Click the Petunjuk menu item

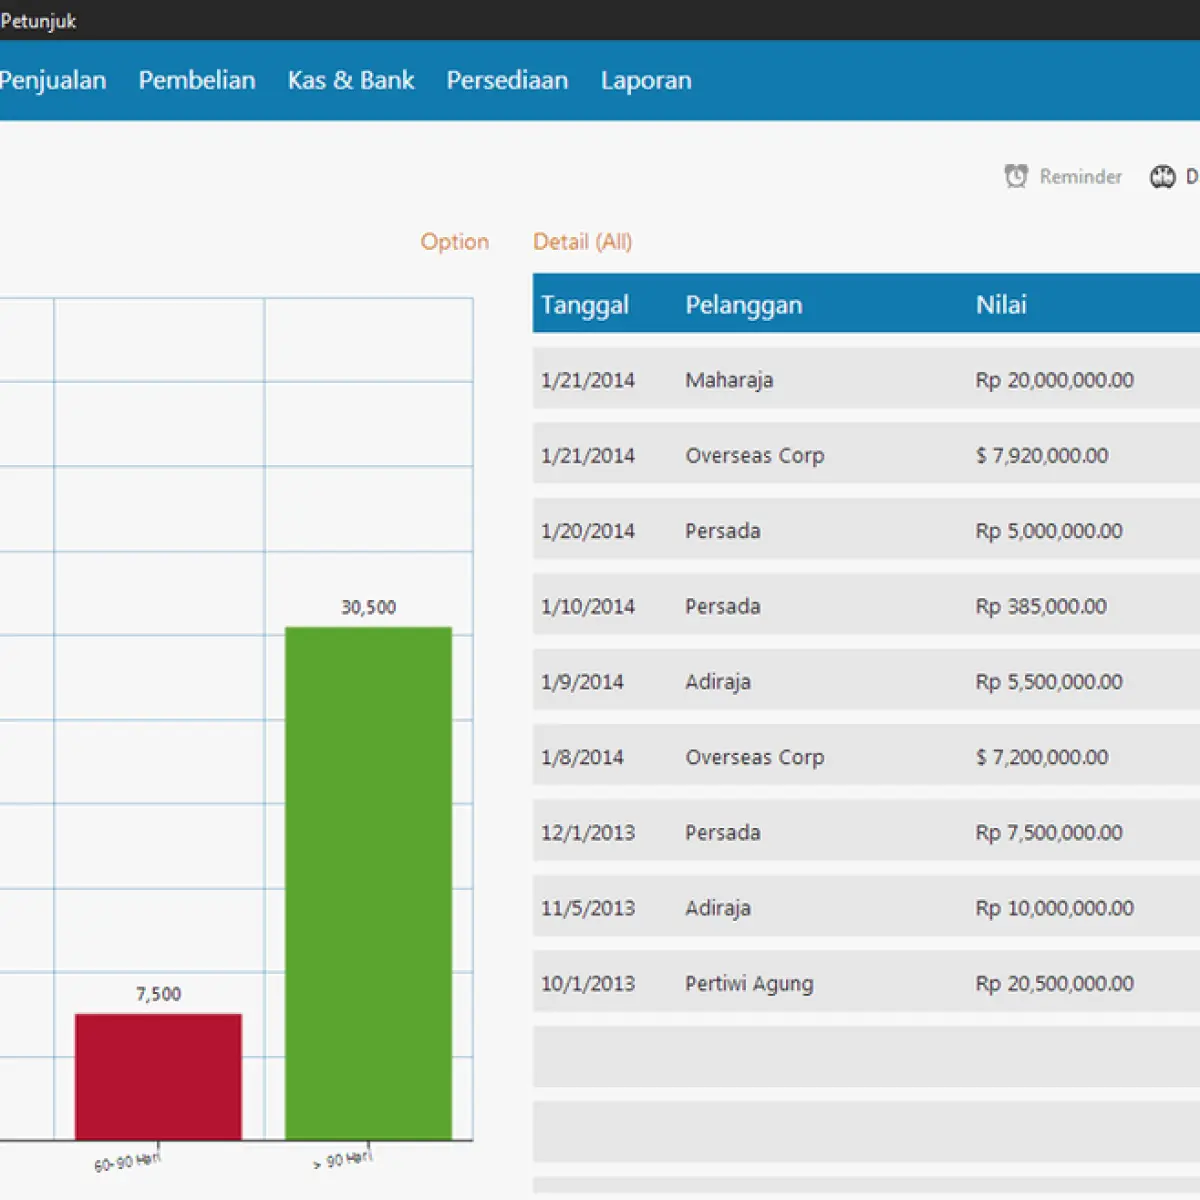(x=38, y=20)
